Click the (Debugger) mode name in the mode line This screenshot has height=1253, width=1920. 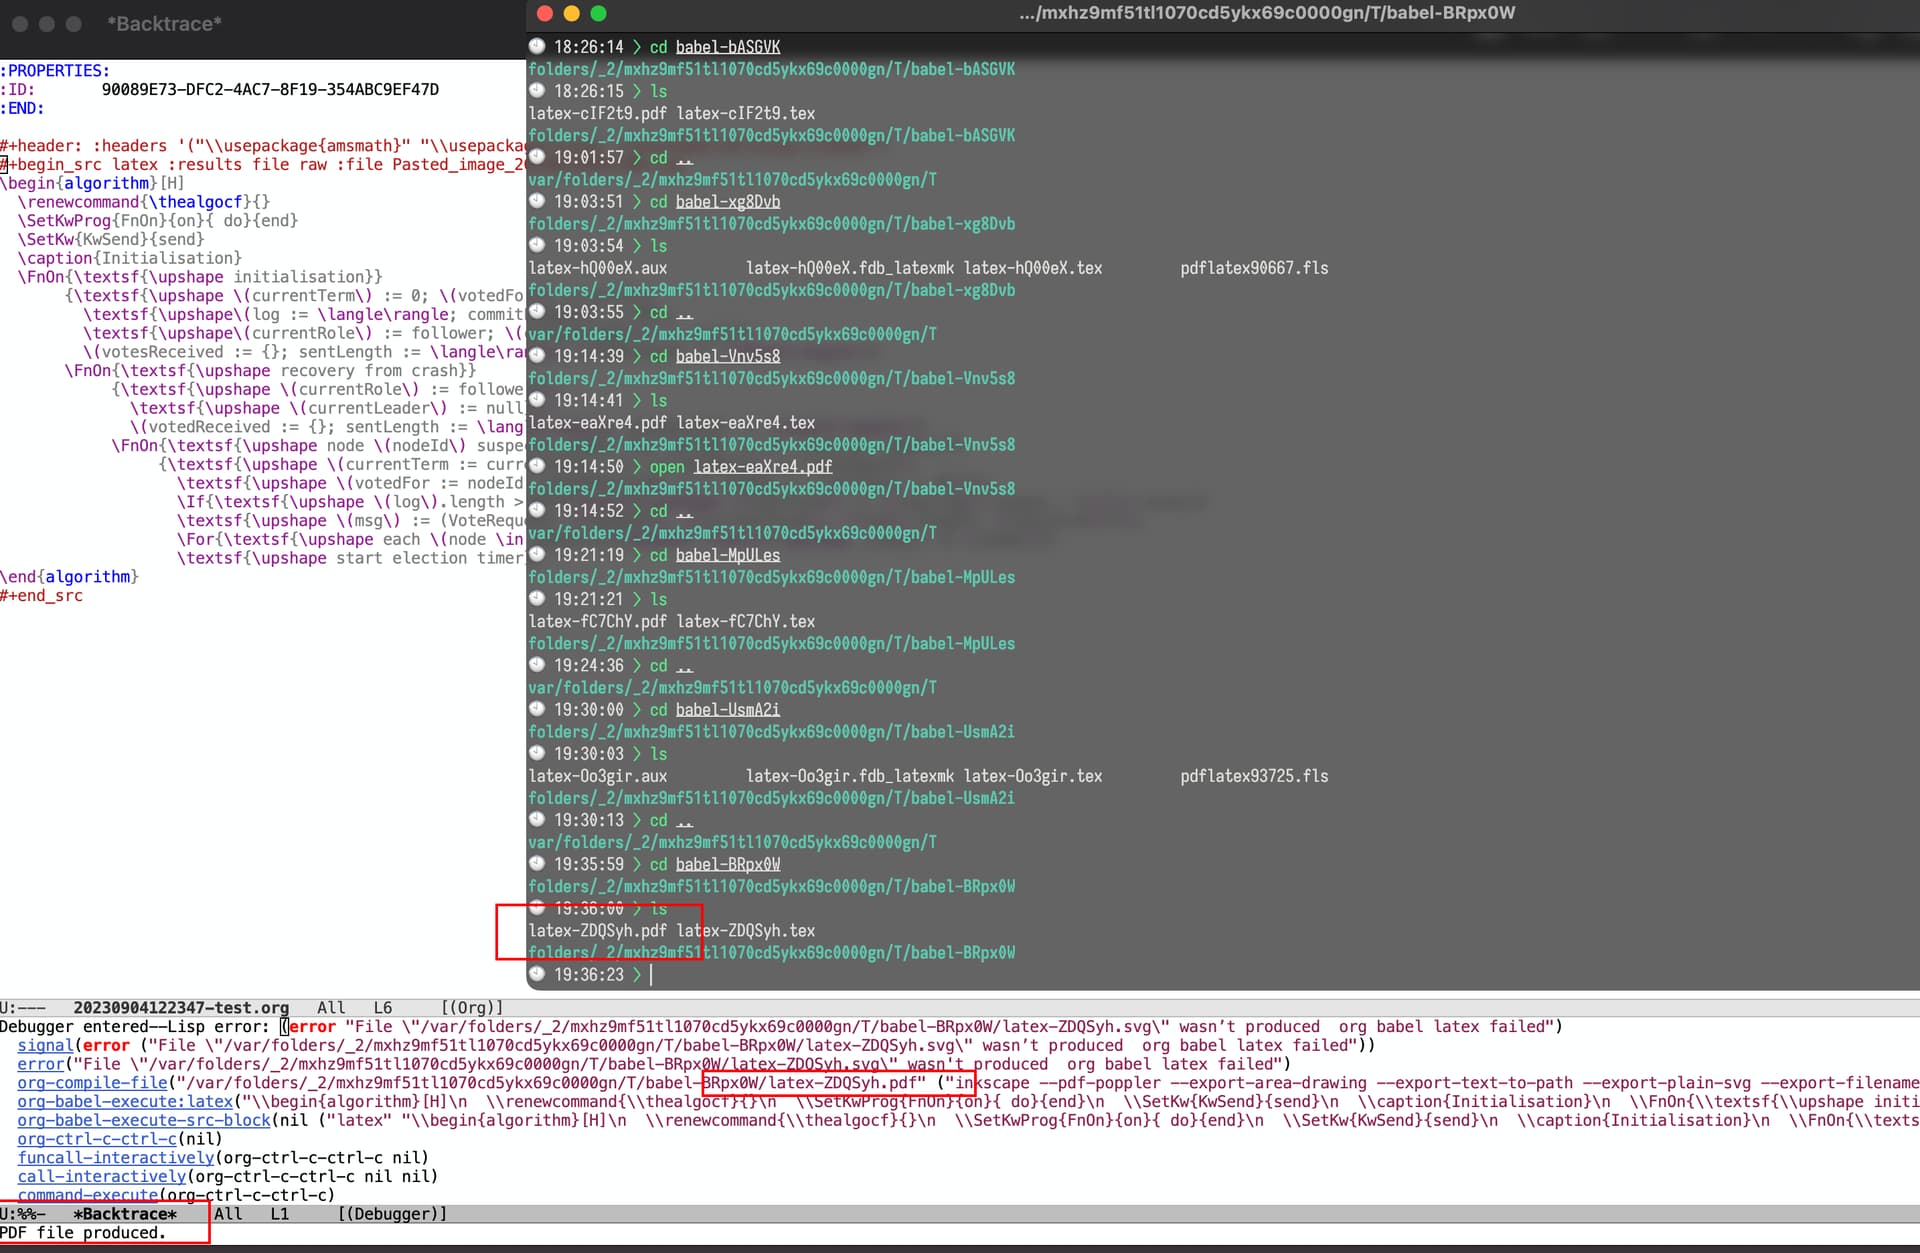pyautogui.click(x=392, y=1213)
